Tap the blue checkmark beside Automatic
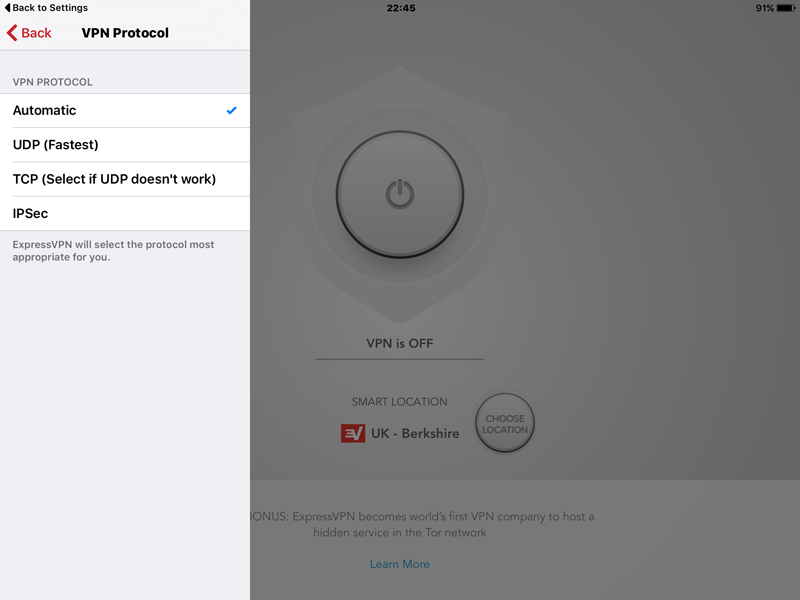Image resolution: width=800 pixels, height=600 pixels. coord(232,110)
